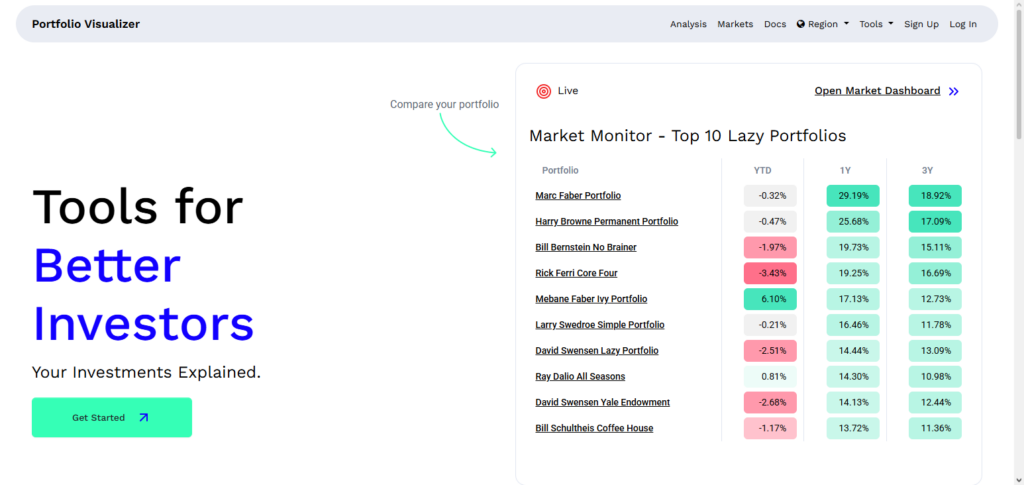This screenshot has width=1024, height=485.
Task: Click the 11.36% 3Y value
Action: [935, 428]
